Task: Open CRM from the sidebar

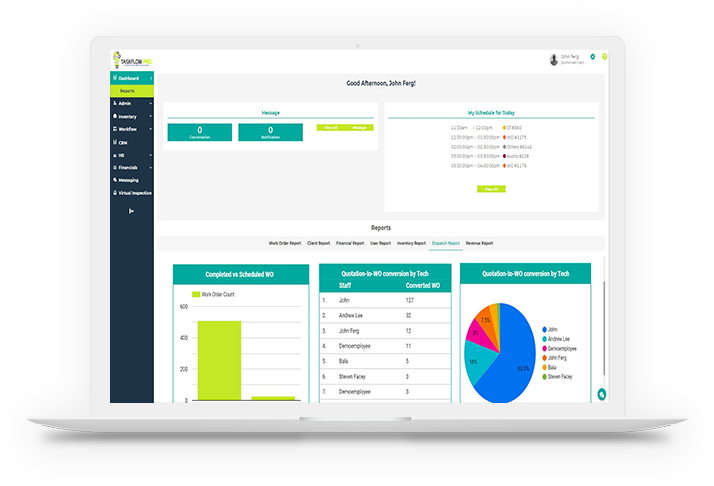Action: pyautogui.click(x=124, y=141)
